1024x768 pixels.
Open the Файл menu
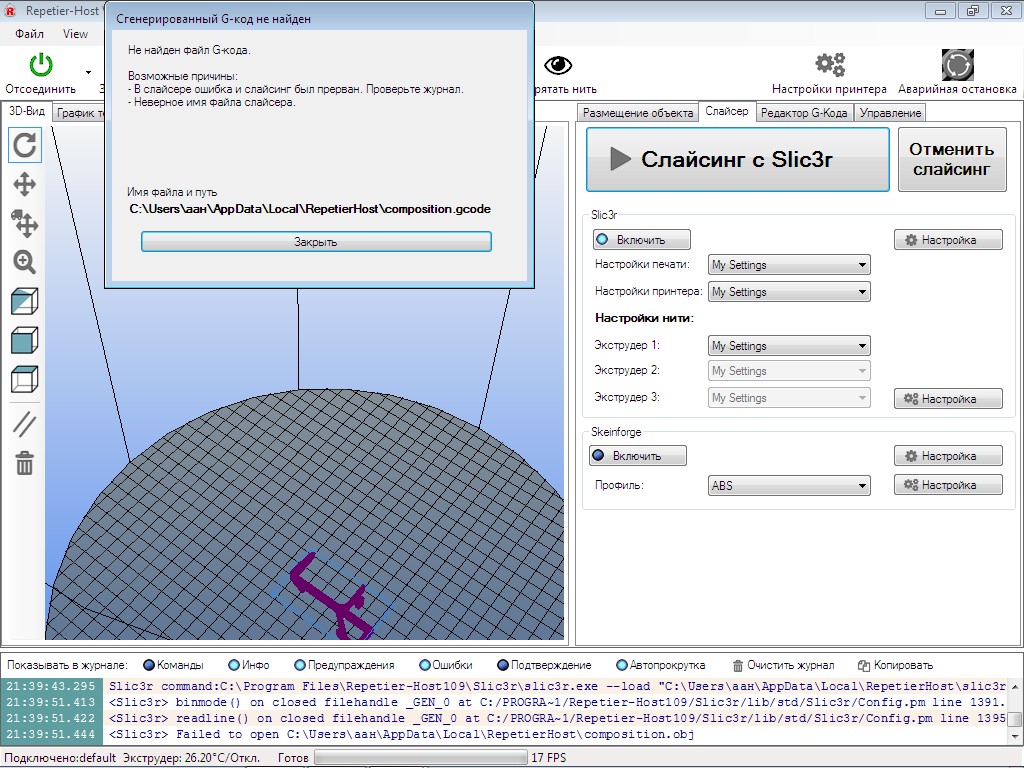30,33
